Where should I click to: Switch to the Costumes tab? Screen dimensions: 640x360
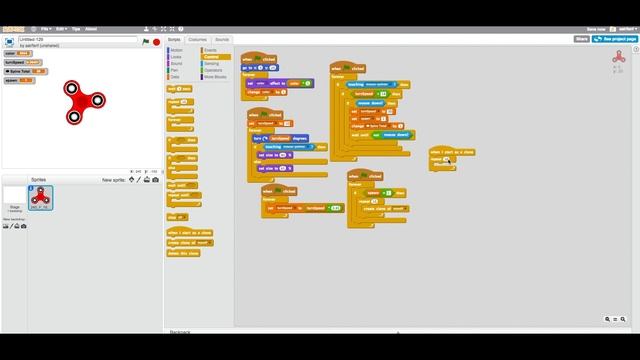tap(198, 40)
